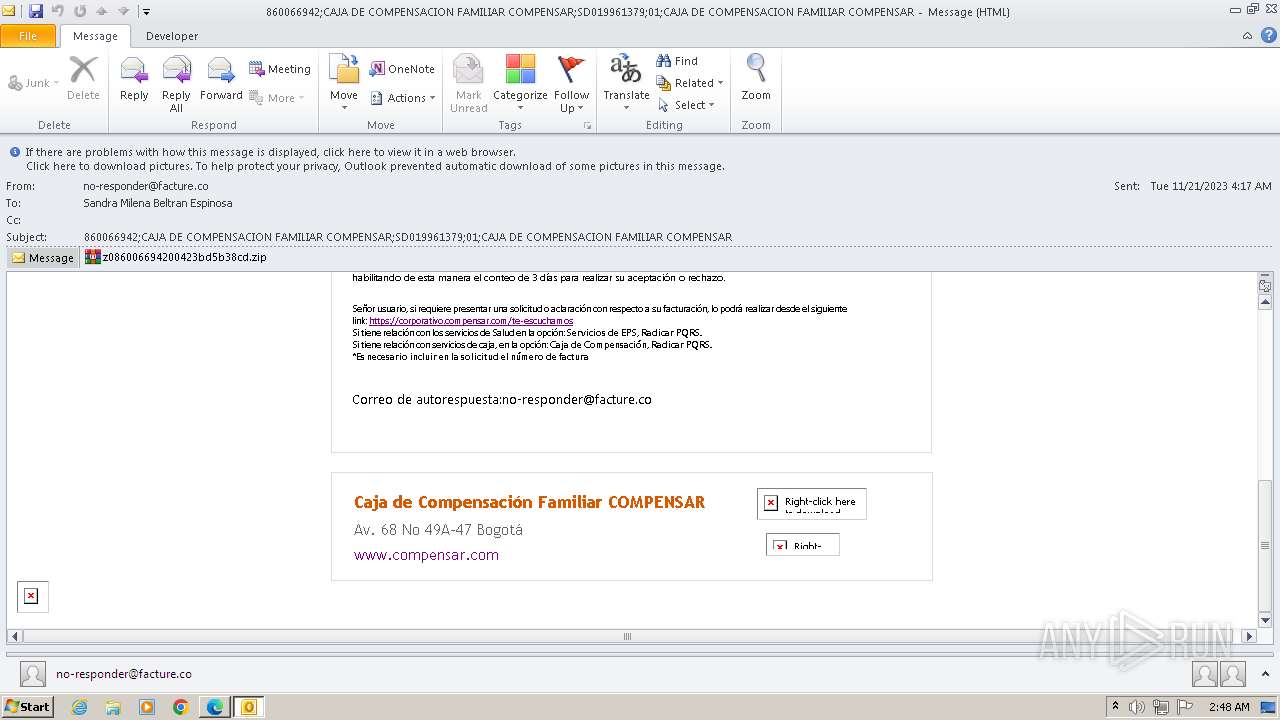Open the File tab
Viewport: 1280px width, 720px height.
28,36
